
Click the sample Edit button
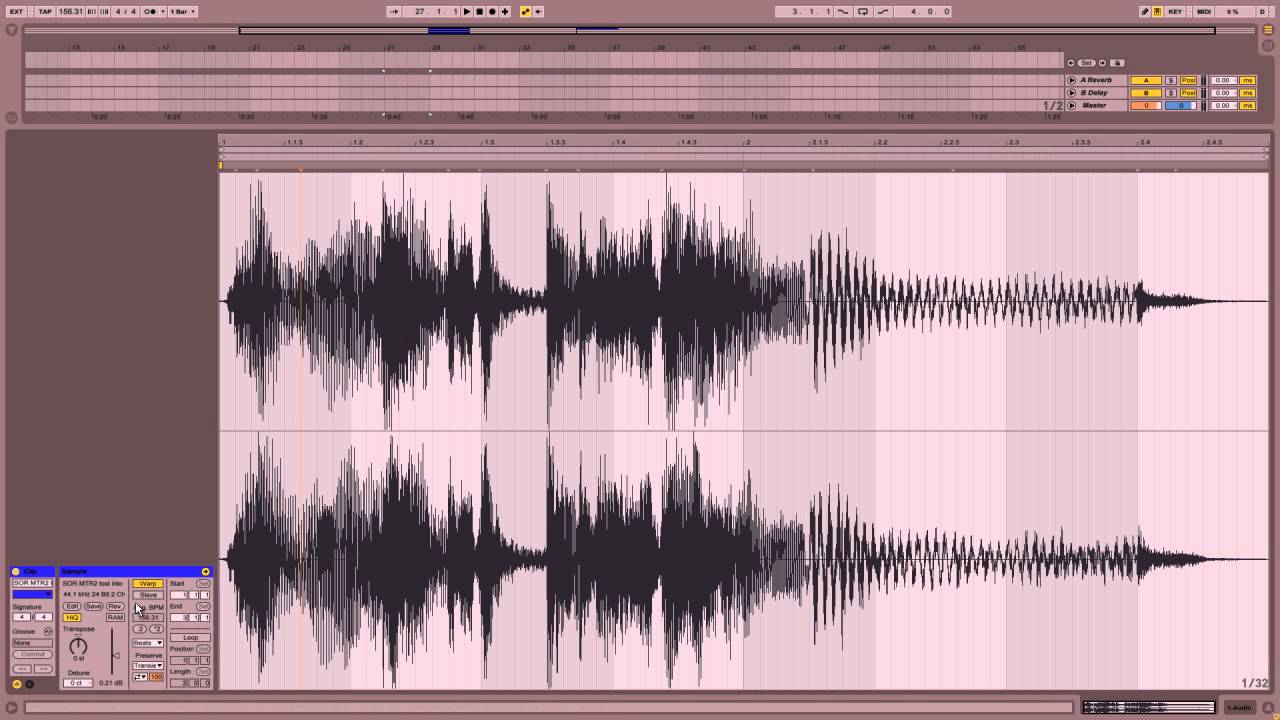[x=72, y=607]
